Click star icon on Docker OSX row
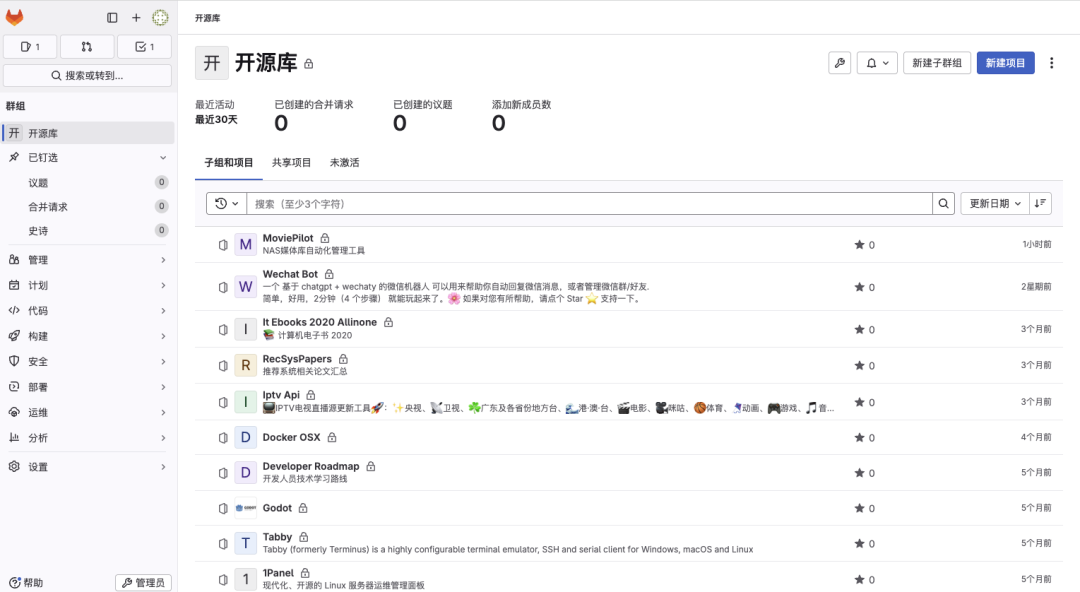Viewport: 1080px width, 592px height. (x=859, y=438)
